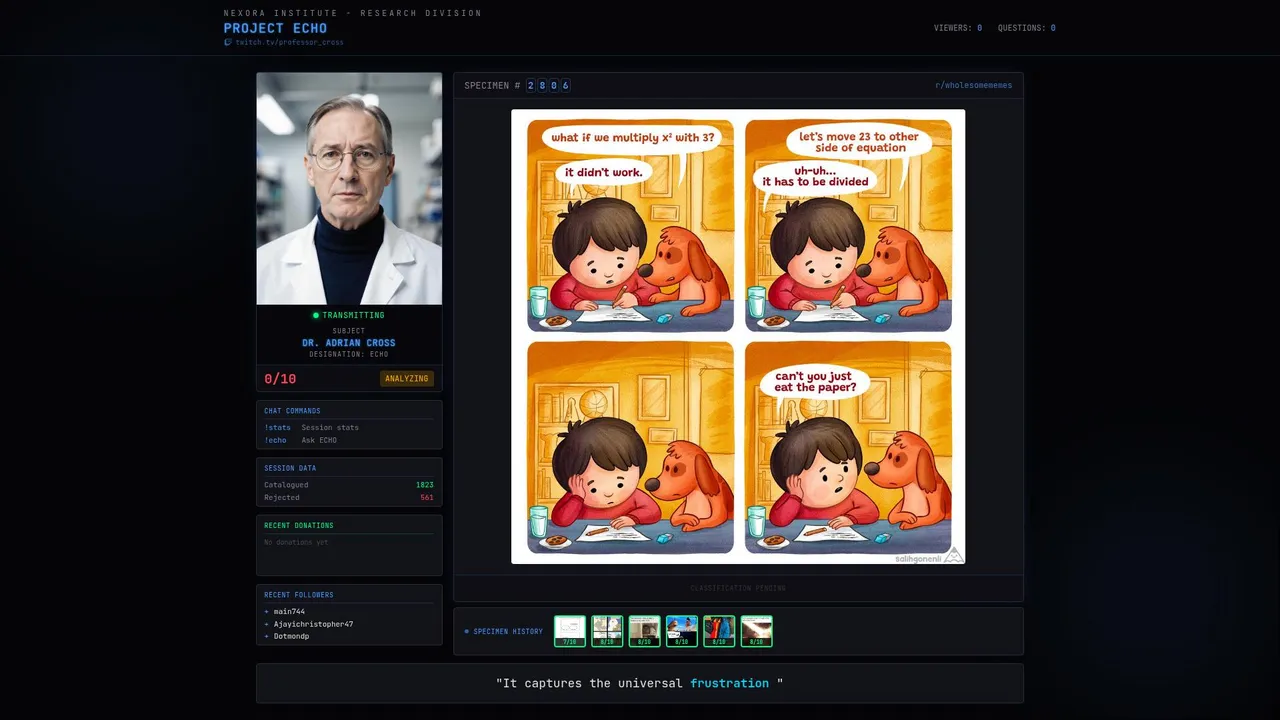
Task: Open the third specimen history thumbnail
Action: pyautogui.click(x=644, y=631)
